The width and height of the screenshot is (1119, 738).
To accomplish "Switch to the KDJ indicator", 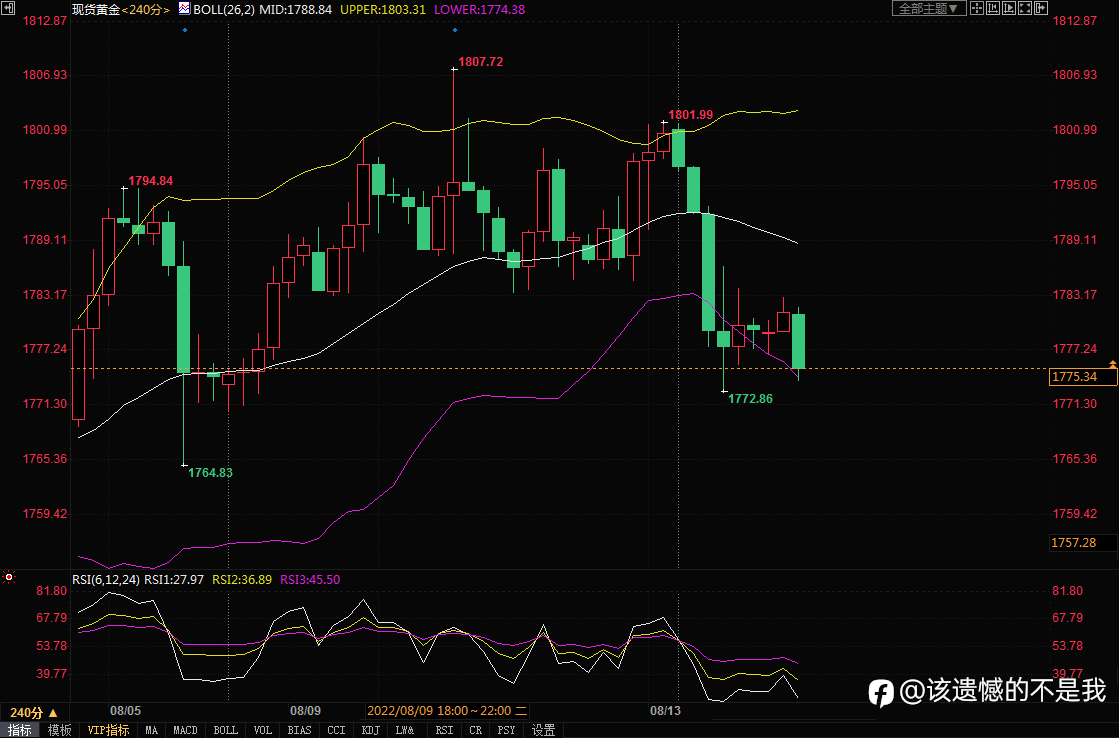I will point(370,730).
